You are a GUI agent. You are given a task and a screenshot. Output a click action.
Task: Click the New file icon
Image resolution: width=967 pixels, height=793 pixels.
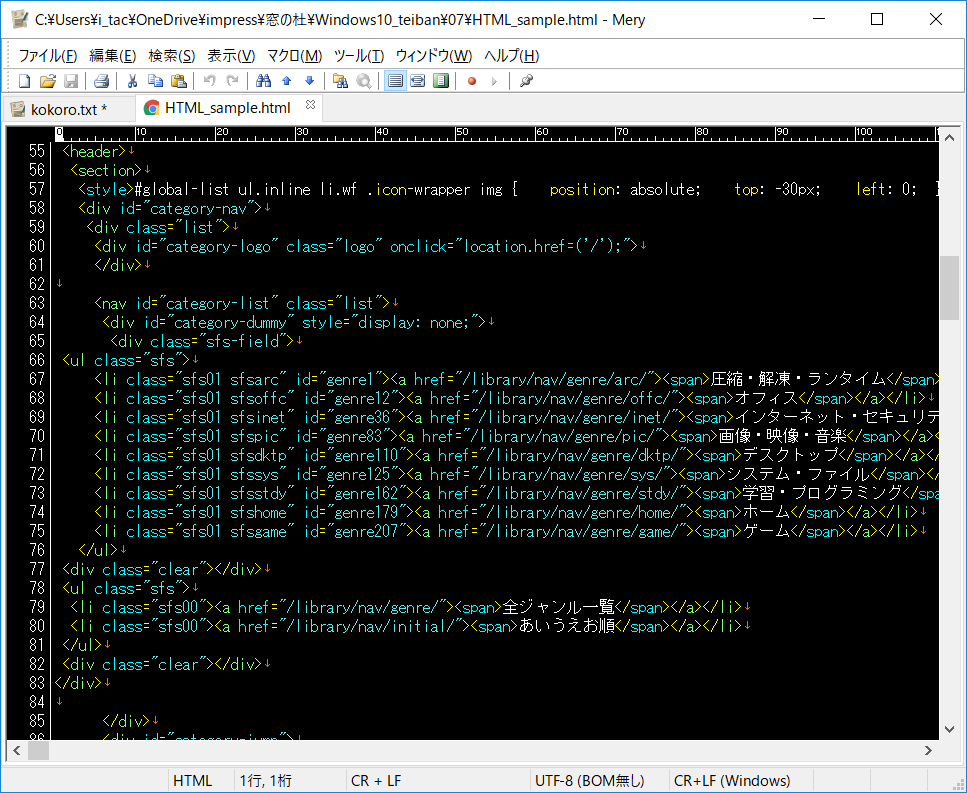tap(24, 81)
